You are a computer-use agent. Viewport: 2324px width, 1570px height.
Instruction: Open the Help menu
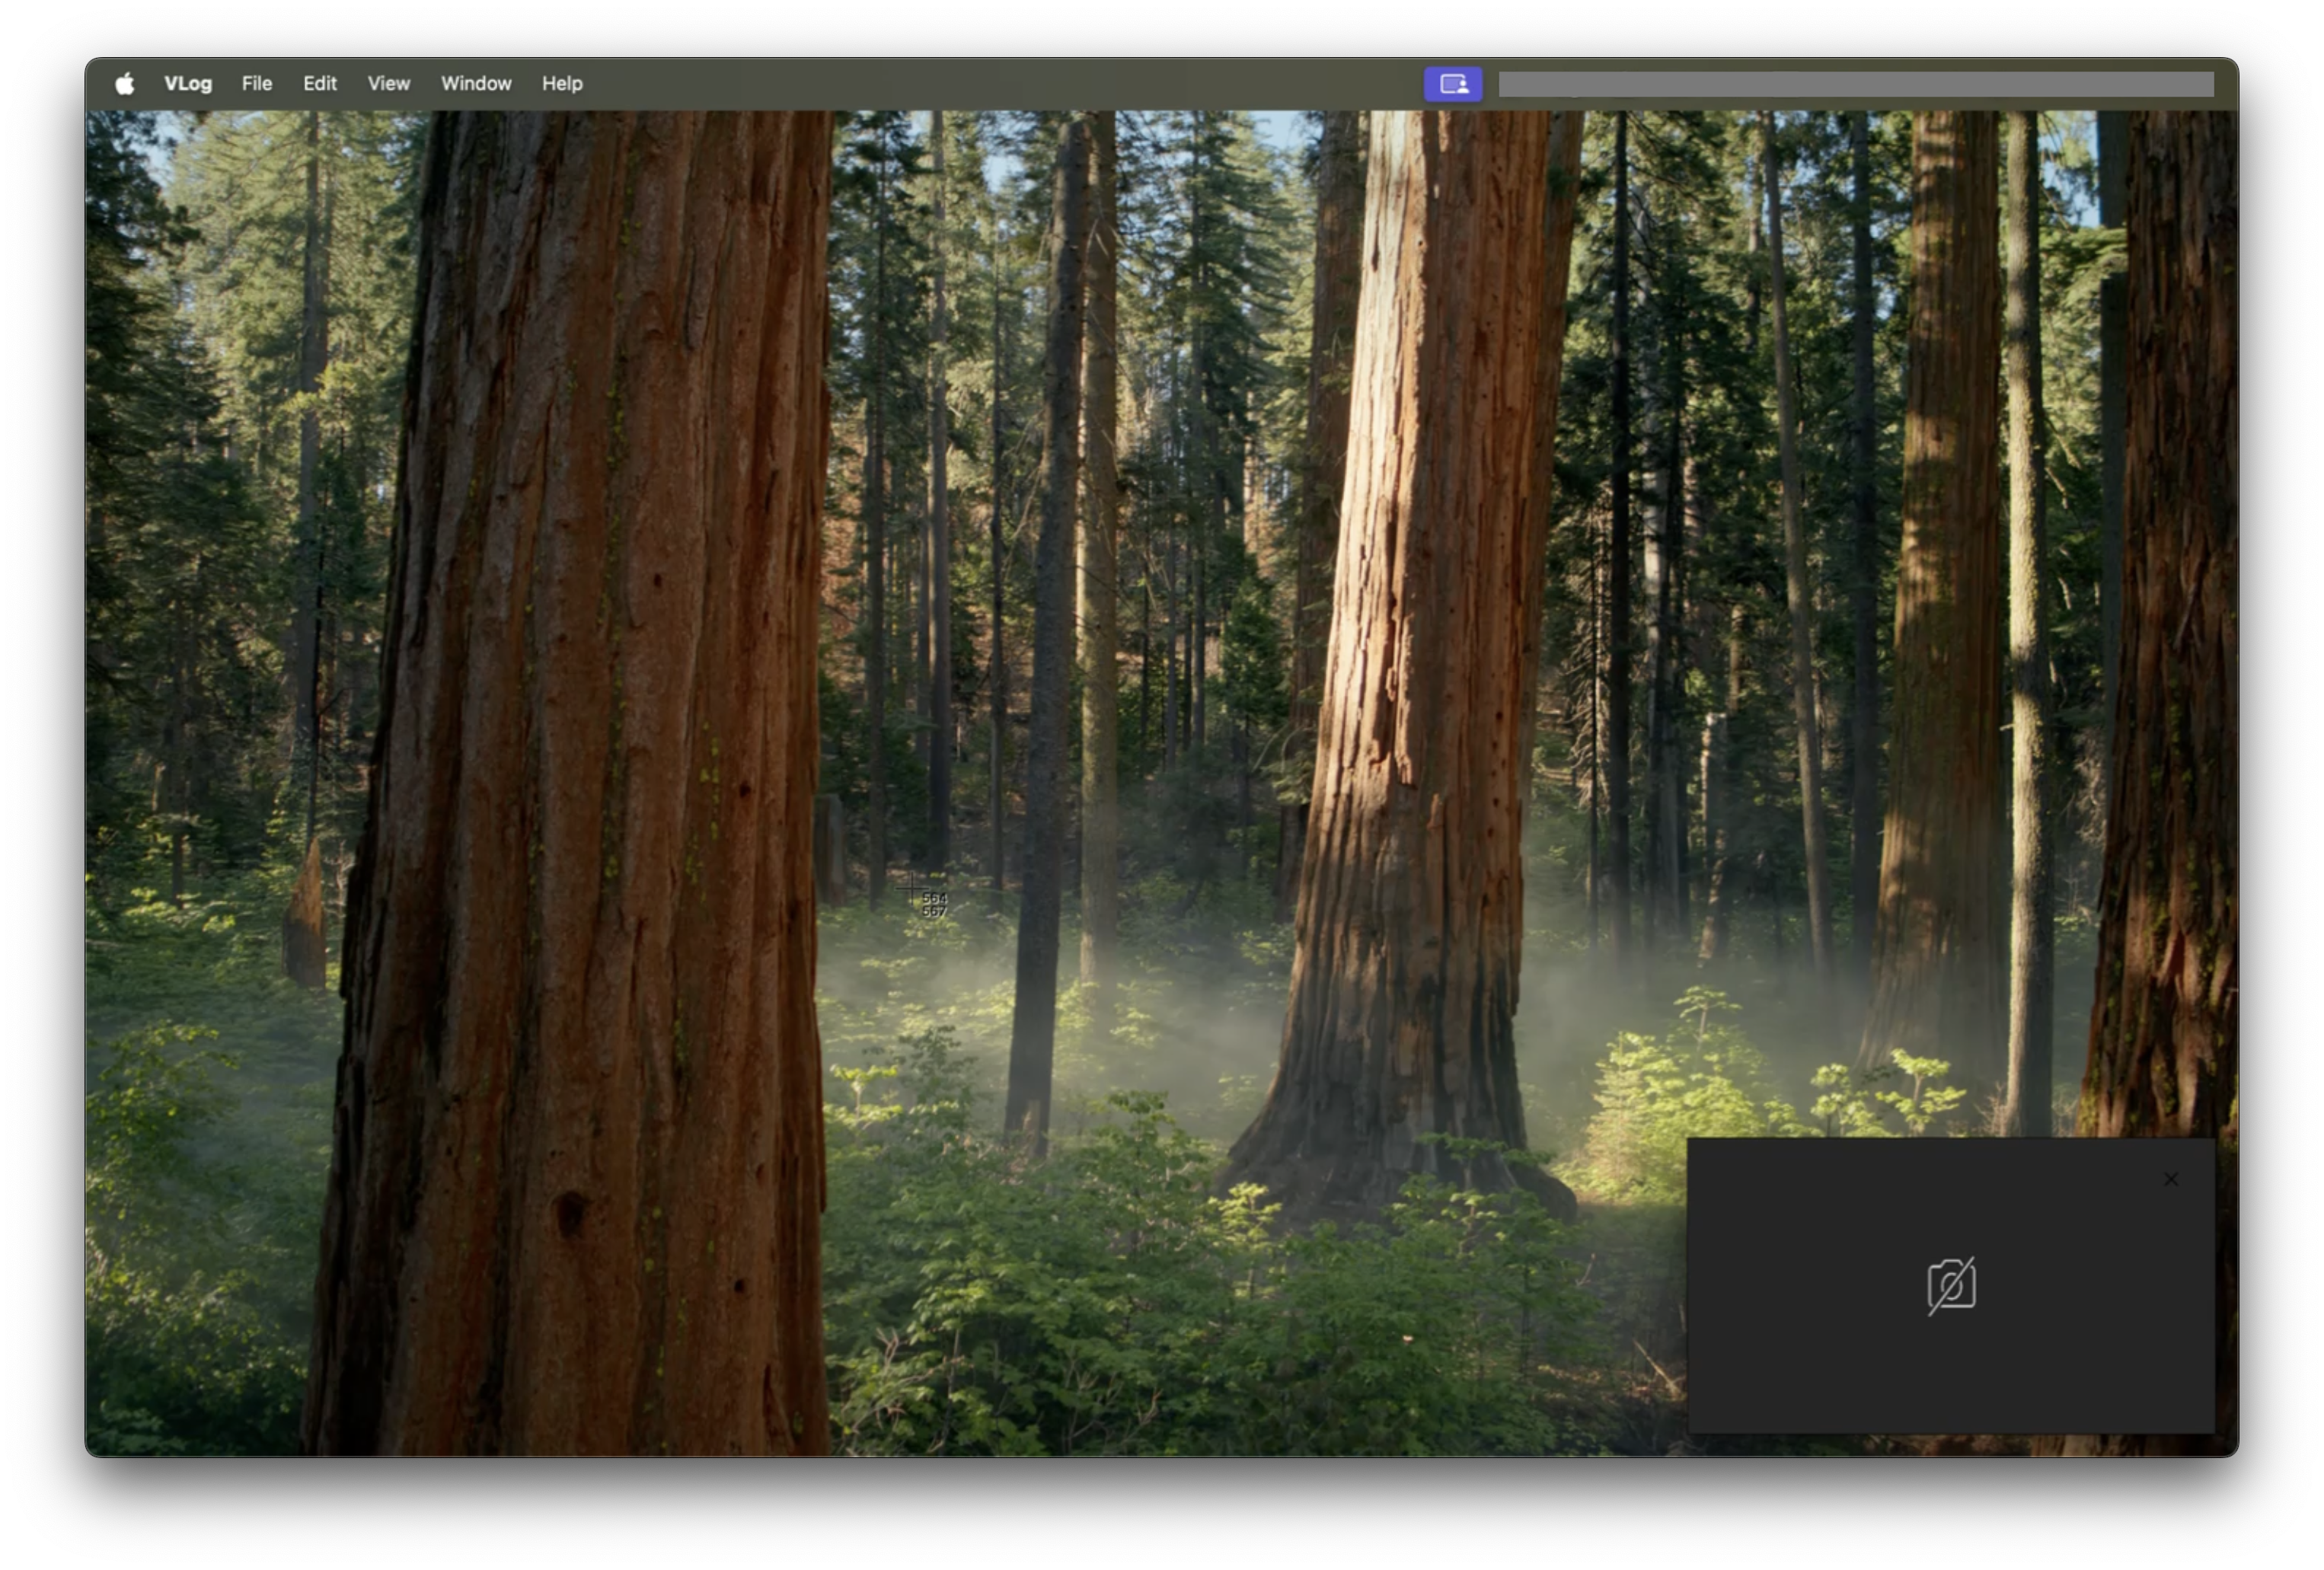click(562, 84)
